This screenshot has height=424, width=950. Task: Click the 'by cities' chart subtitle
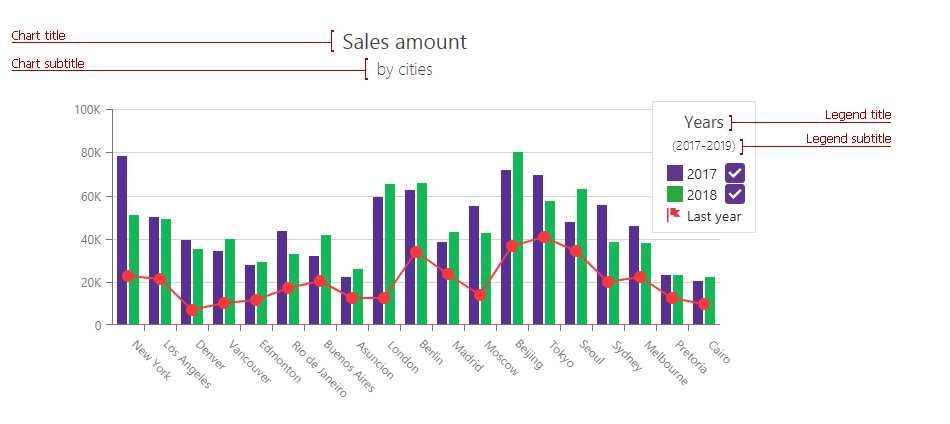(404, 70)
